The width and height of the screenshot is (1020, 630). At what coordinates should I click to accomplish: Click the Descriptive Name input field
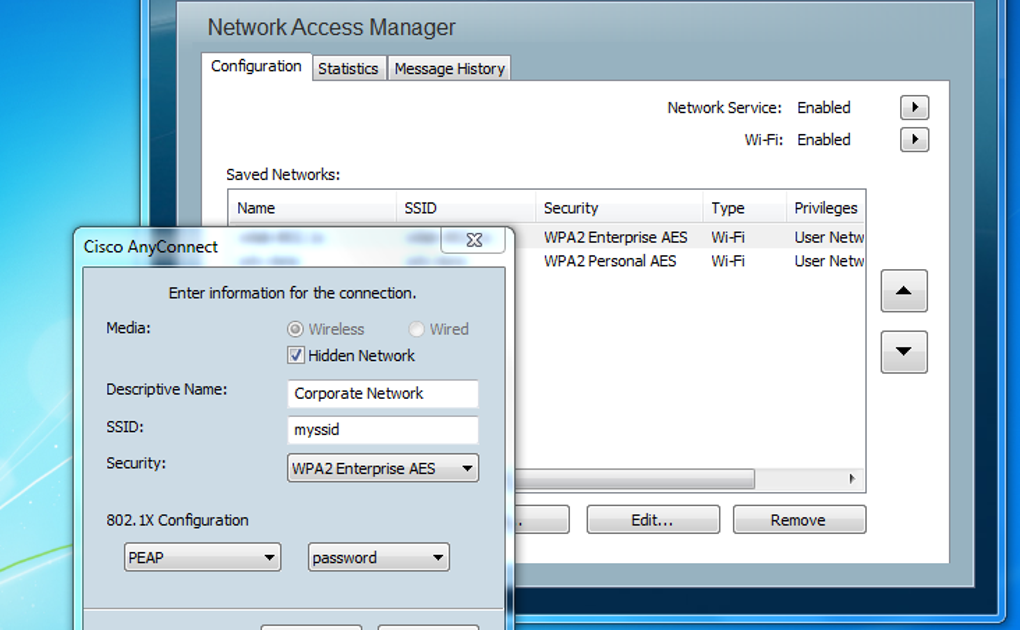(382, 394)
